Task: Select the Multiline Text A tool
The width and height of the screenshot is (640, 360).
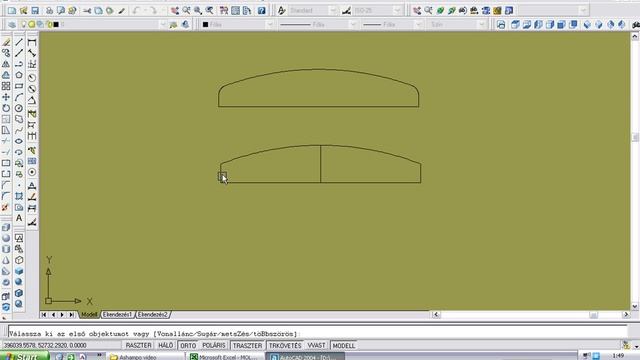Action: [x=19, y=218]
